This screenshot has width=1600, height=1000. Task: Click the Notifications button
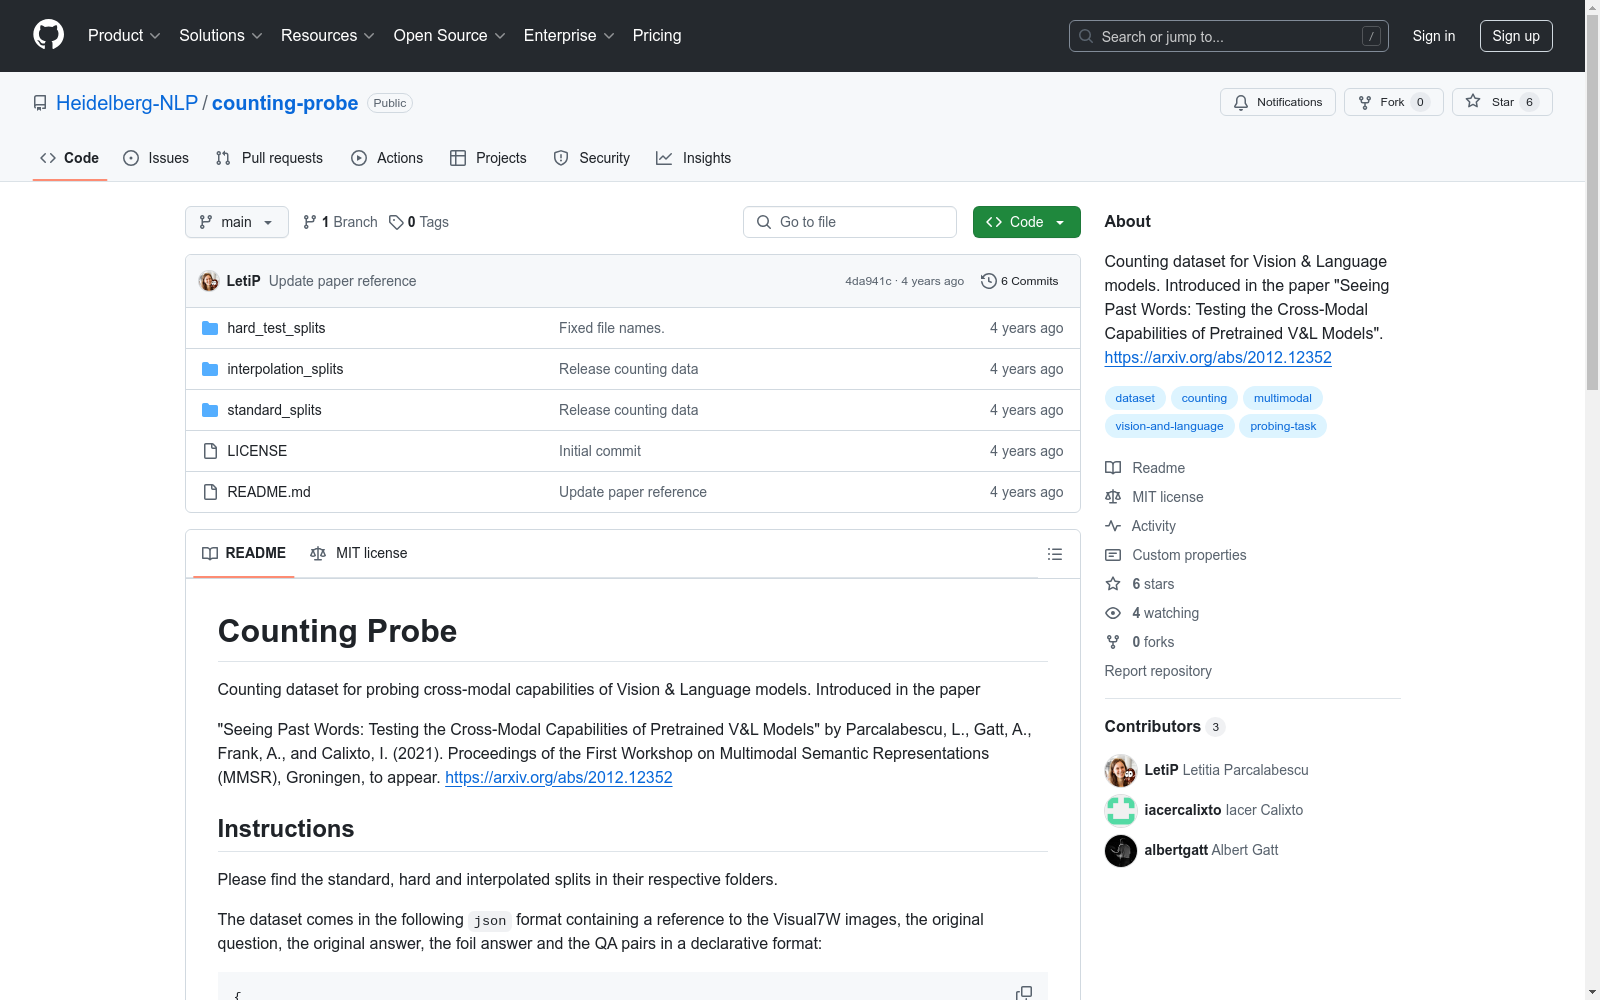[x=1278, y=102]
